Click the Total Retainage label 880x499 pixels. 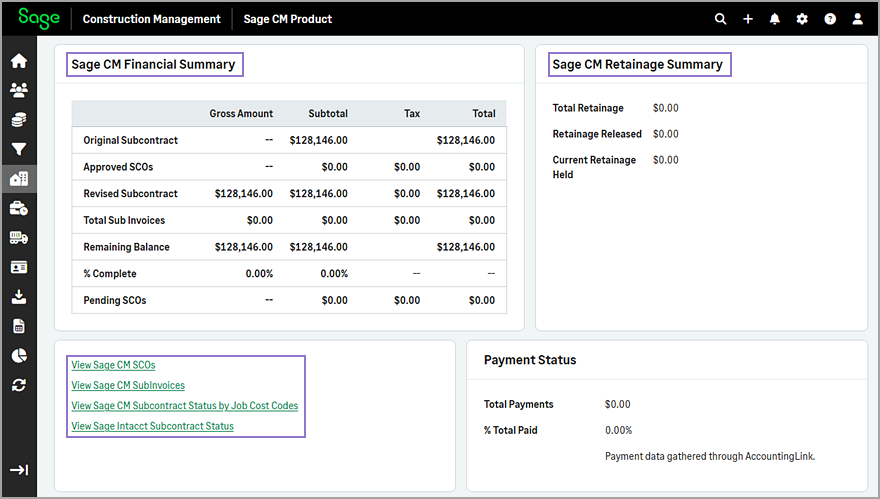tap(588, 108)
